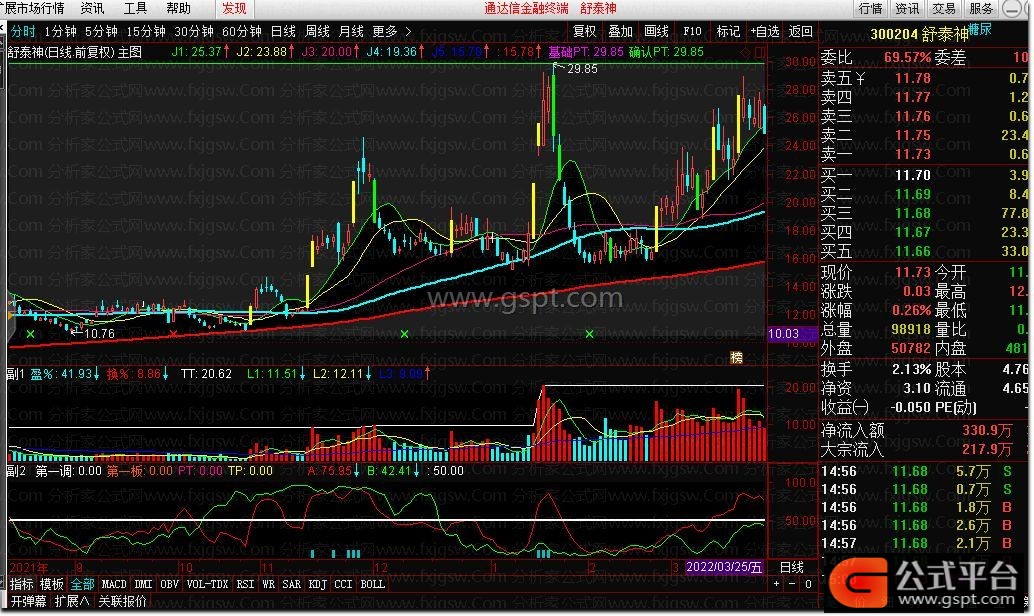
Task: Open the 帮助 menu
Action: (x=178, y=9)
